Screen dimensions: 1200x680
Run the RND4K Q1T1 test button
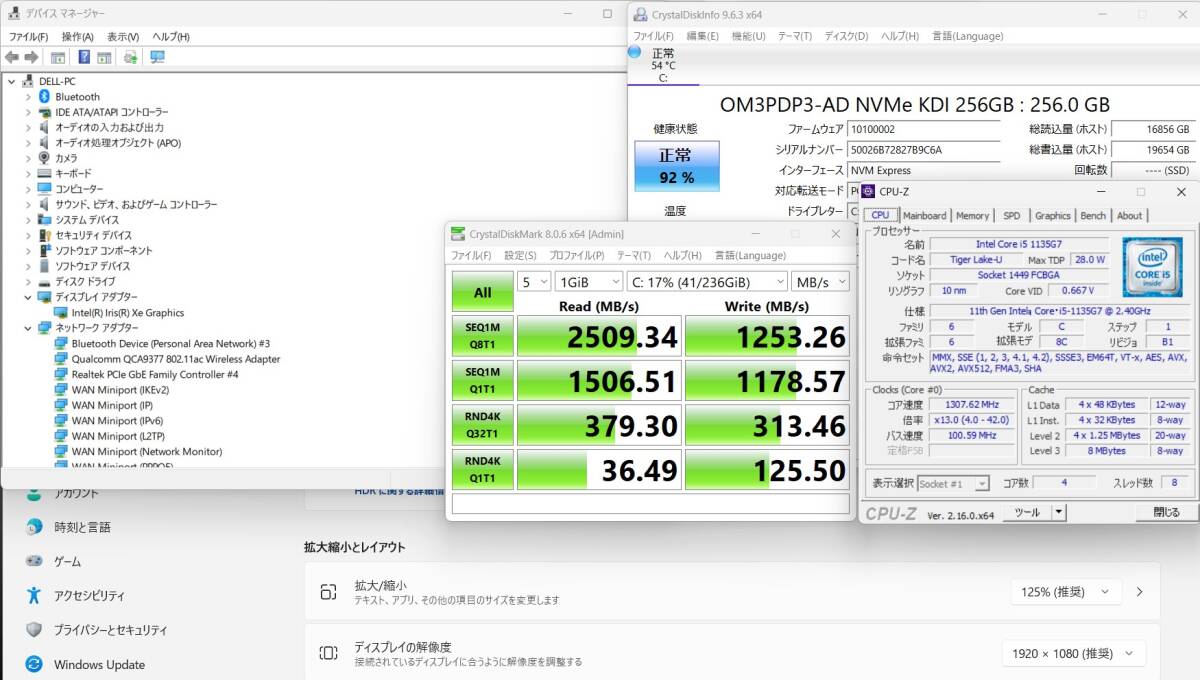[482, 469]
